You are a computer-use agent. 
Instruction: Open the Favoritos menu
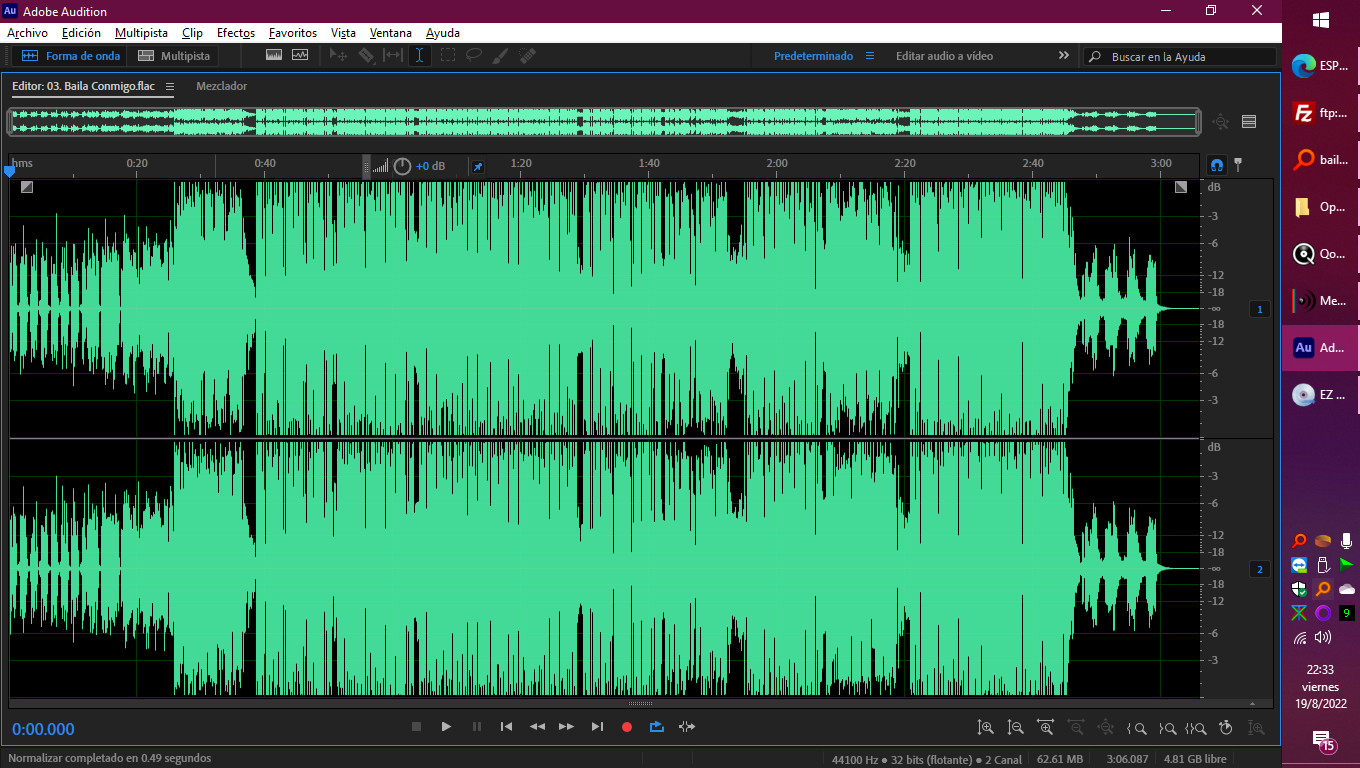pyautogui.click(x=293, y=33)
